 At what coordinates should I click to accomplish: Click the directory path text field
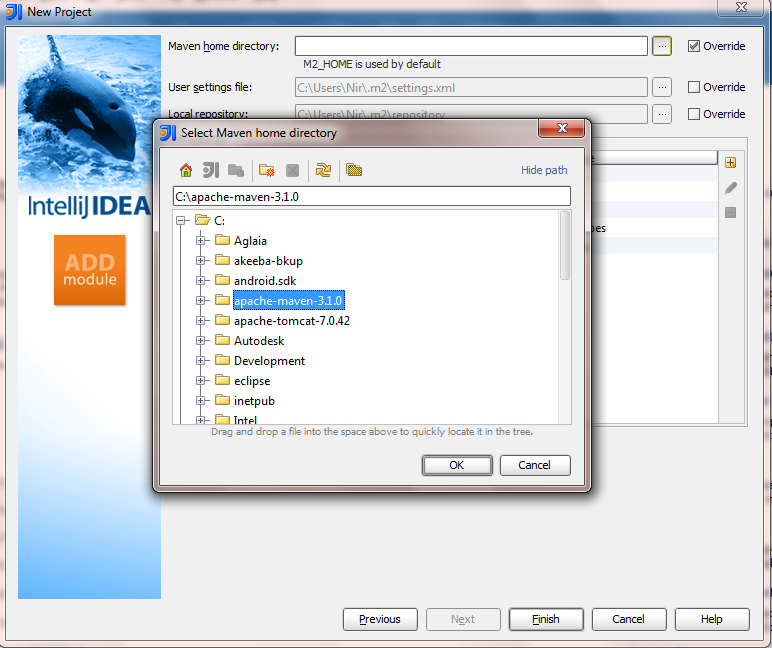pyautogui.click(x=371, y=196)
